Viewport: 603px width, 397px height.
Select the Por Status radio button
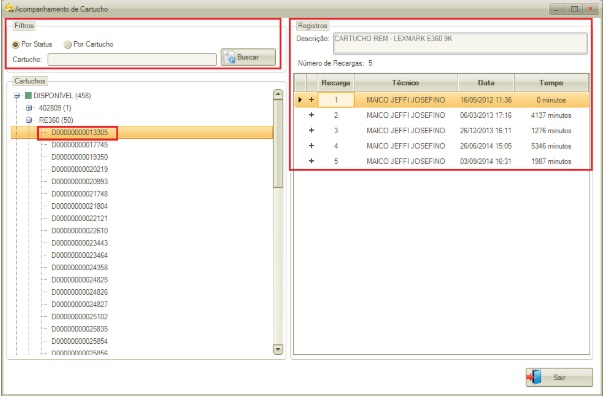[x=16, y=45]
